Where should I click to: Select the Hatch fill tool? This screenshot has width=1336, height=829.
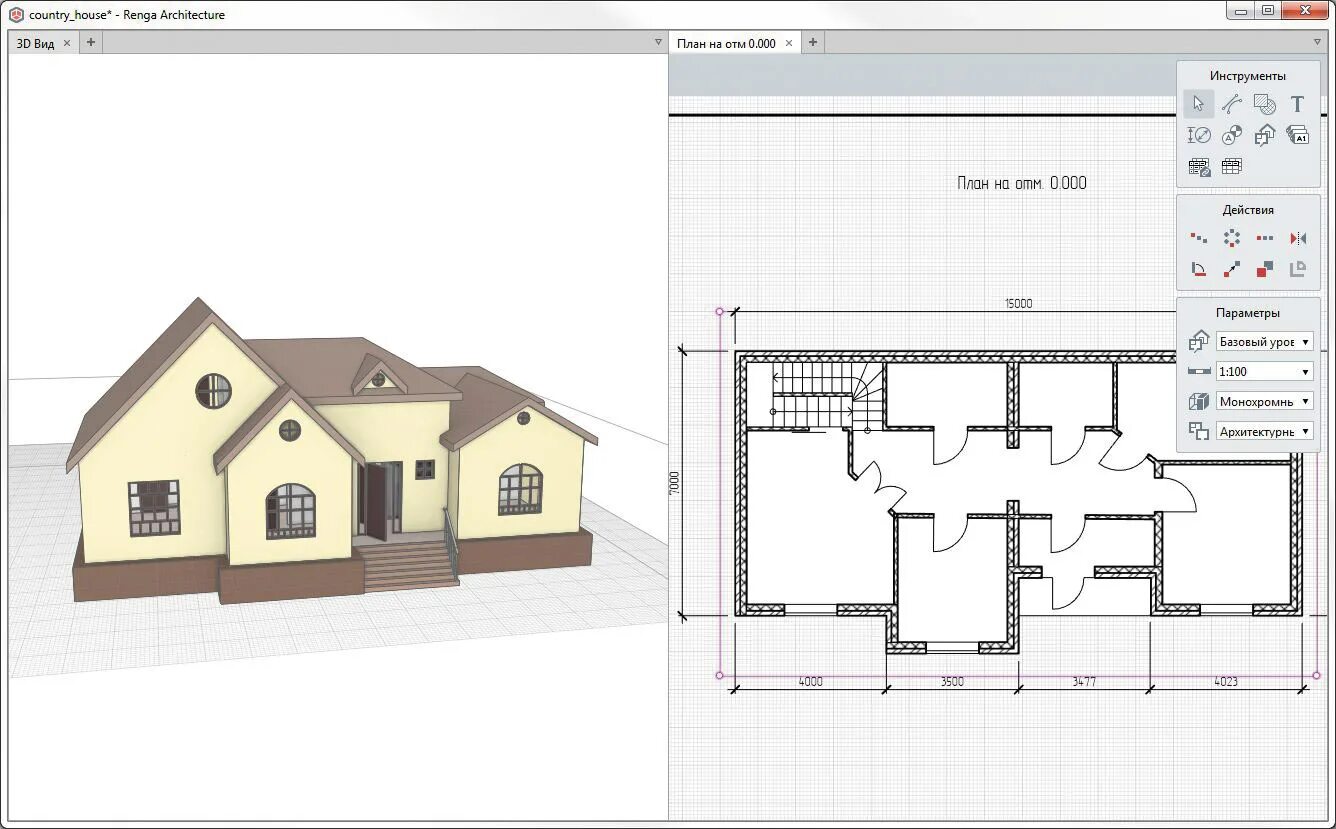[1265, 104]
